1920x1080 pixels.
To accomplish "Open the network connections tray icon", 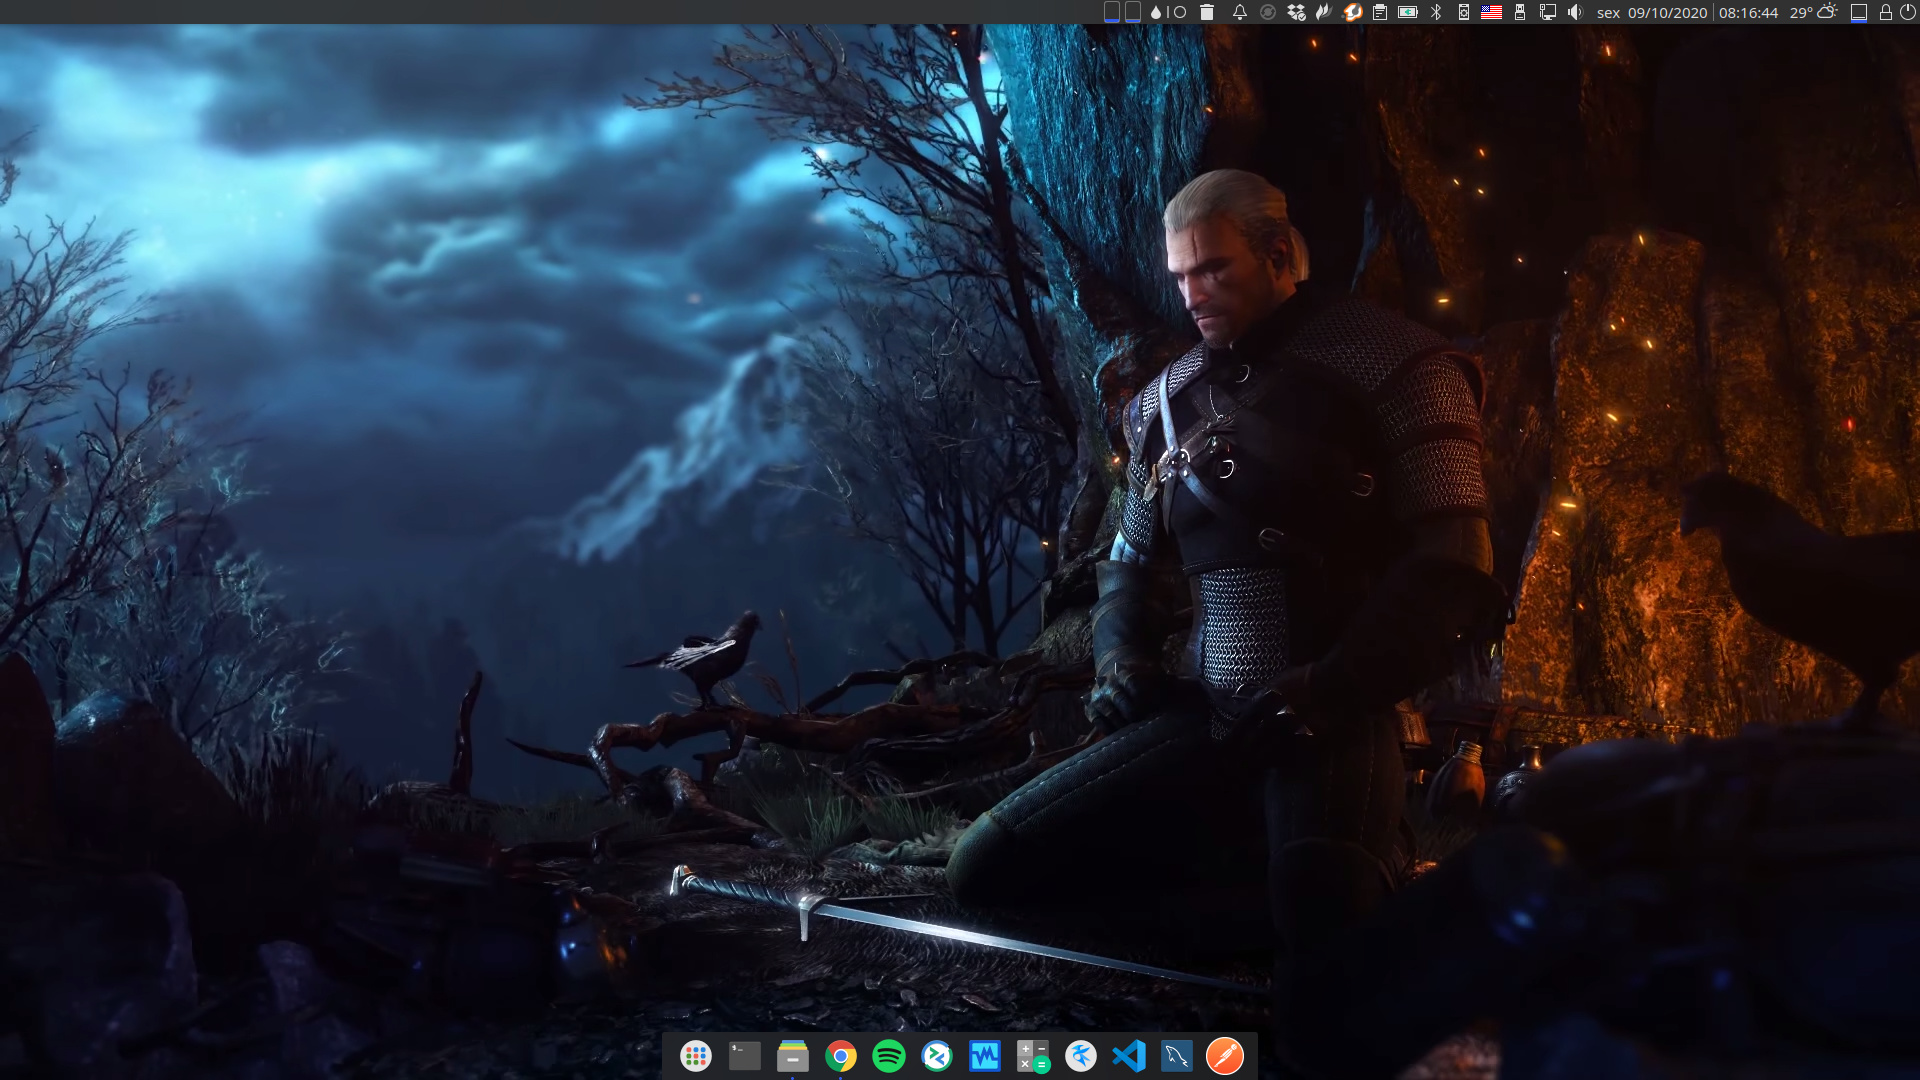I will (x=1548, y=12).
